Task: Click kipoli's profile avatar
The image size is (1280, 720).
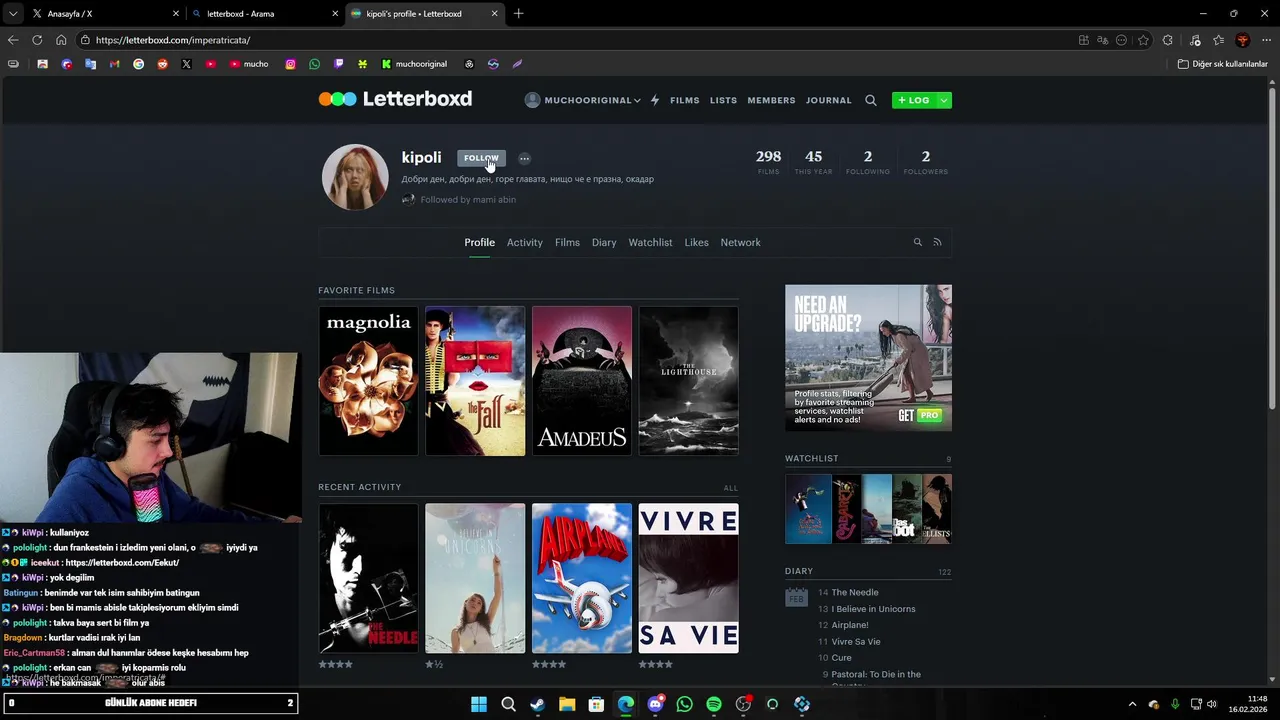Action: [355, 177]
